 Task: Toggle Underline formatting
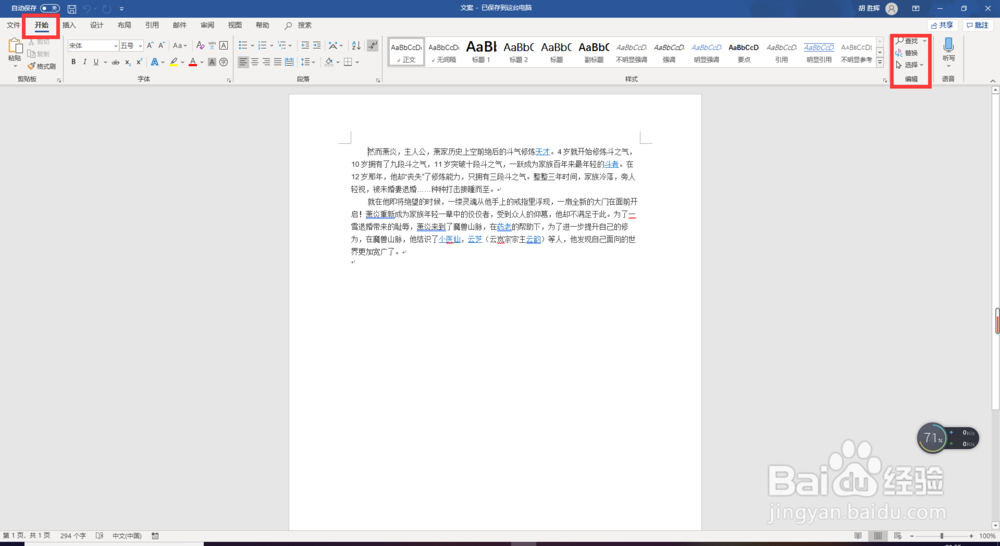(x=96, y=62)
